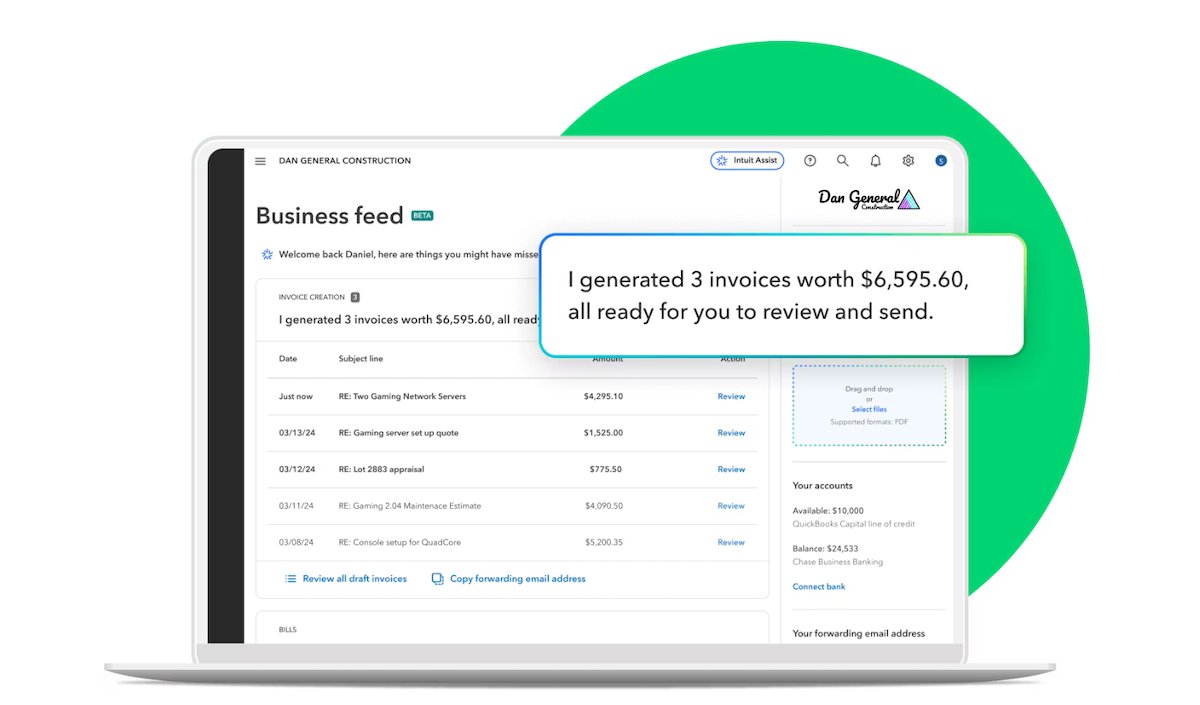Screen dimensions: 1200x705
Task: Select subject RE: Gaming 2.04 Maintenace Estimate
Action: tap(410, 506)
